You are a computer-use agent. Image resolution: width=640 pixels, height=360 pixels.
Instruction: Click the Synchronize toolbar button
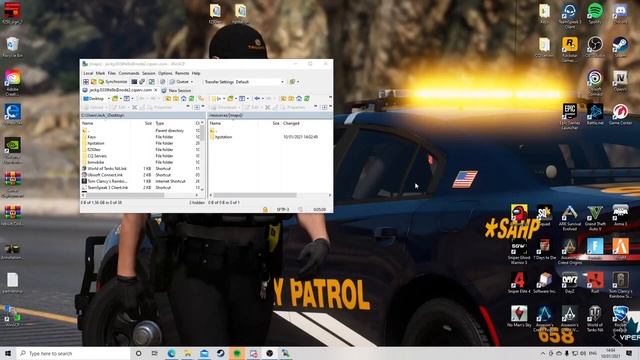[x=113, y=82]
